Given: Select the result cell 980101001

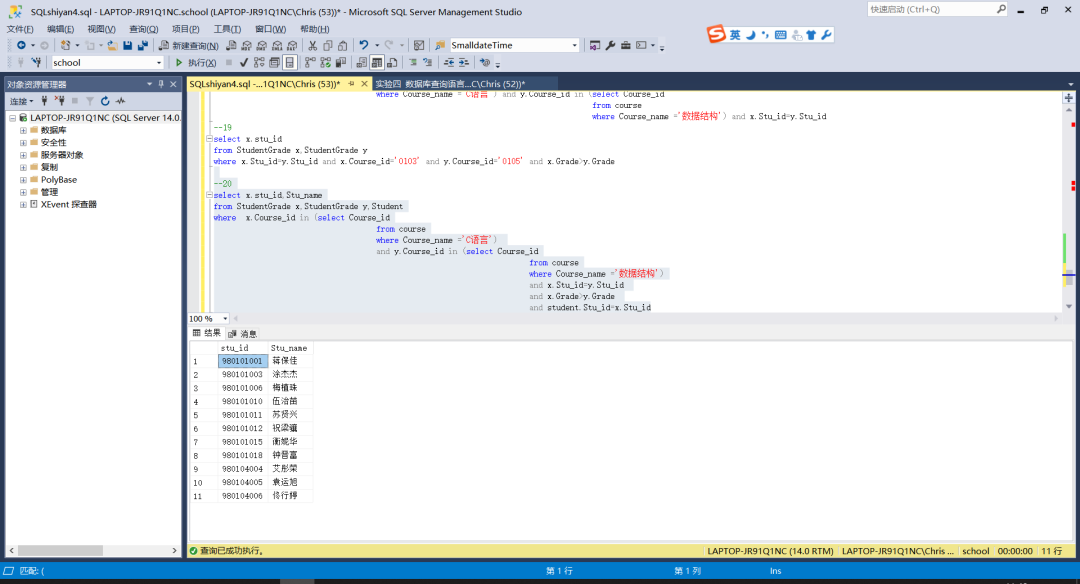Looking at the screenshot, I should (x=242, y=361).
